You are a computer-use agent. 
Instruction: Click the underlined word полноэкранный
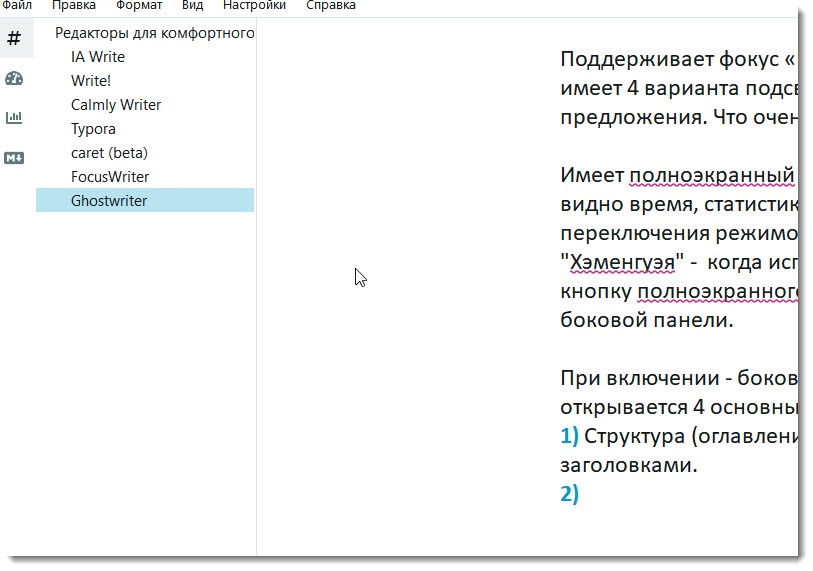tap(712, 176)
